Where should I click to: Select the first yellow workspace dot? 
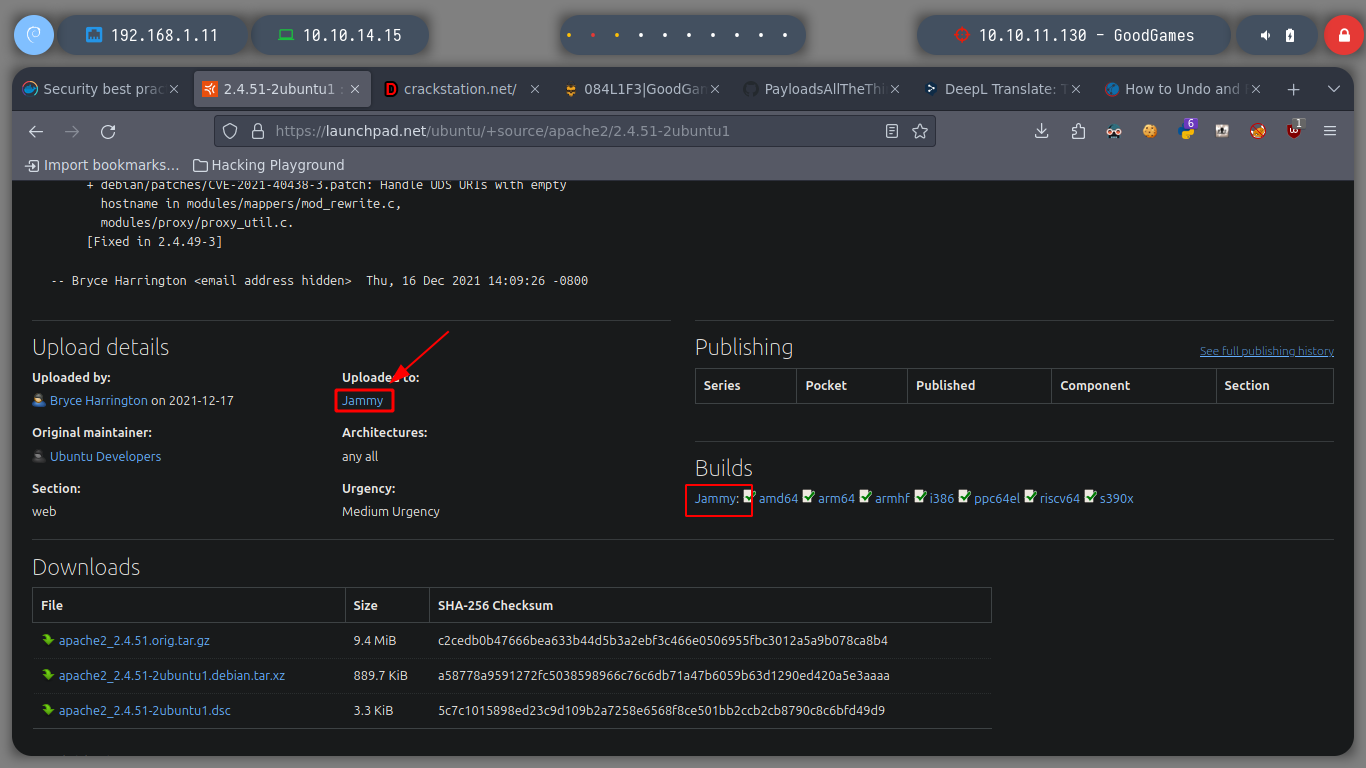[x=569, y=35]
